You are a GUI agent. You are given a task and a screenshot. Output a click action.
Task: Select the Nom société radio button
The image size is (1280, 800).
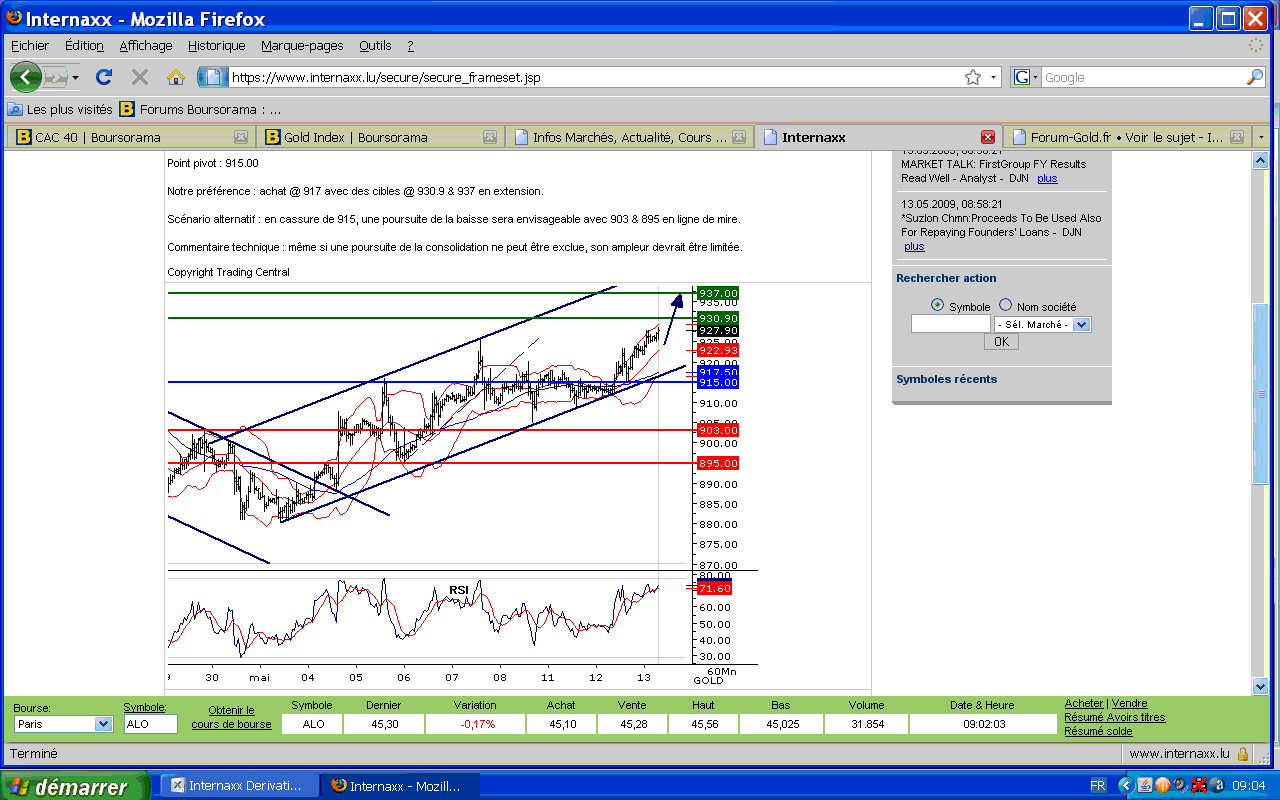click(x=1006, y=306)
